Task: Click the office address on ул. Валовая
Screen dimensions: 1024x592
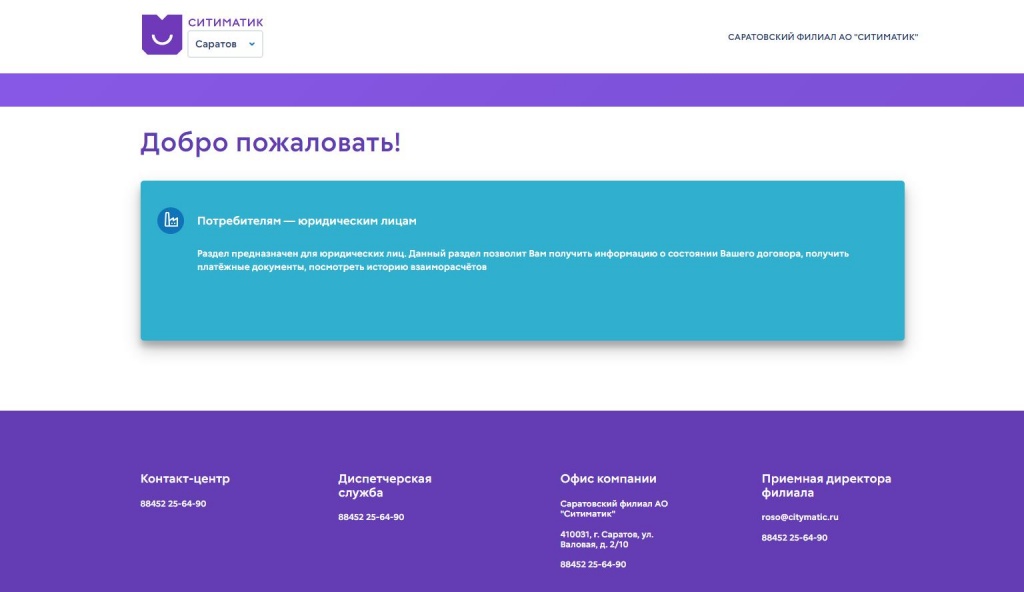Action: (x=606, y=539)
